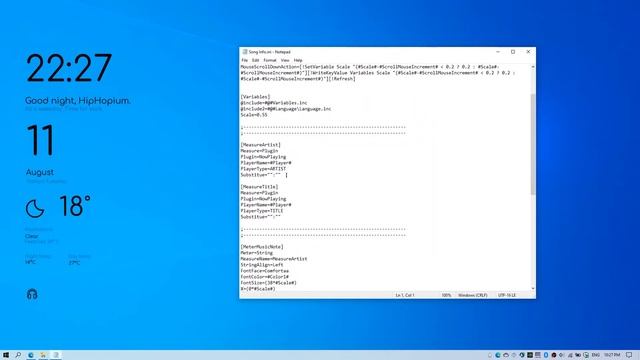The image size is (640, 360).
Task: Click the PlayerType=ARTIST line
Action: coord(263,169)
